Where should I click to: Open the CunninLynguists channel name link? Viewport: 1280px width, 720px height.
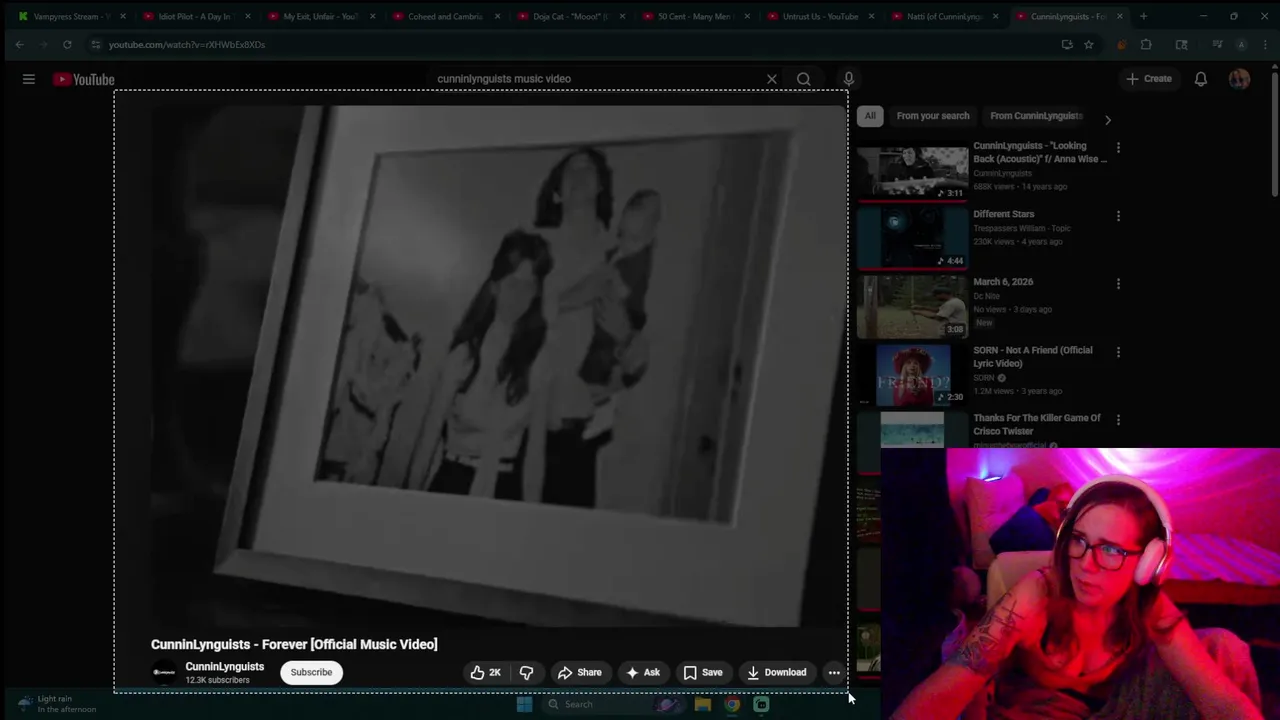(224, 667)
